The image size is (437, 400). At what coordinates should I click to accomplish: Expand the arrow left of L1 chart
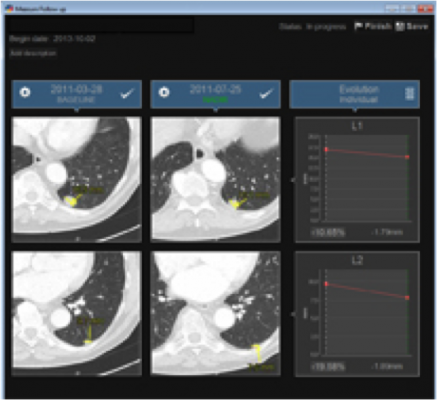(293, 180)
